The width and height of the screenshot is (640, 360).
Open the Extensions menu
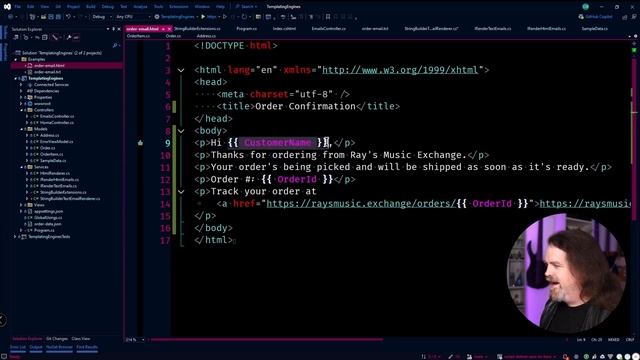(x=179, y=7)
